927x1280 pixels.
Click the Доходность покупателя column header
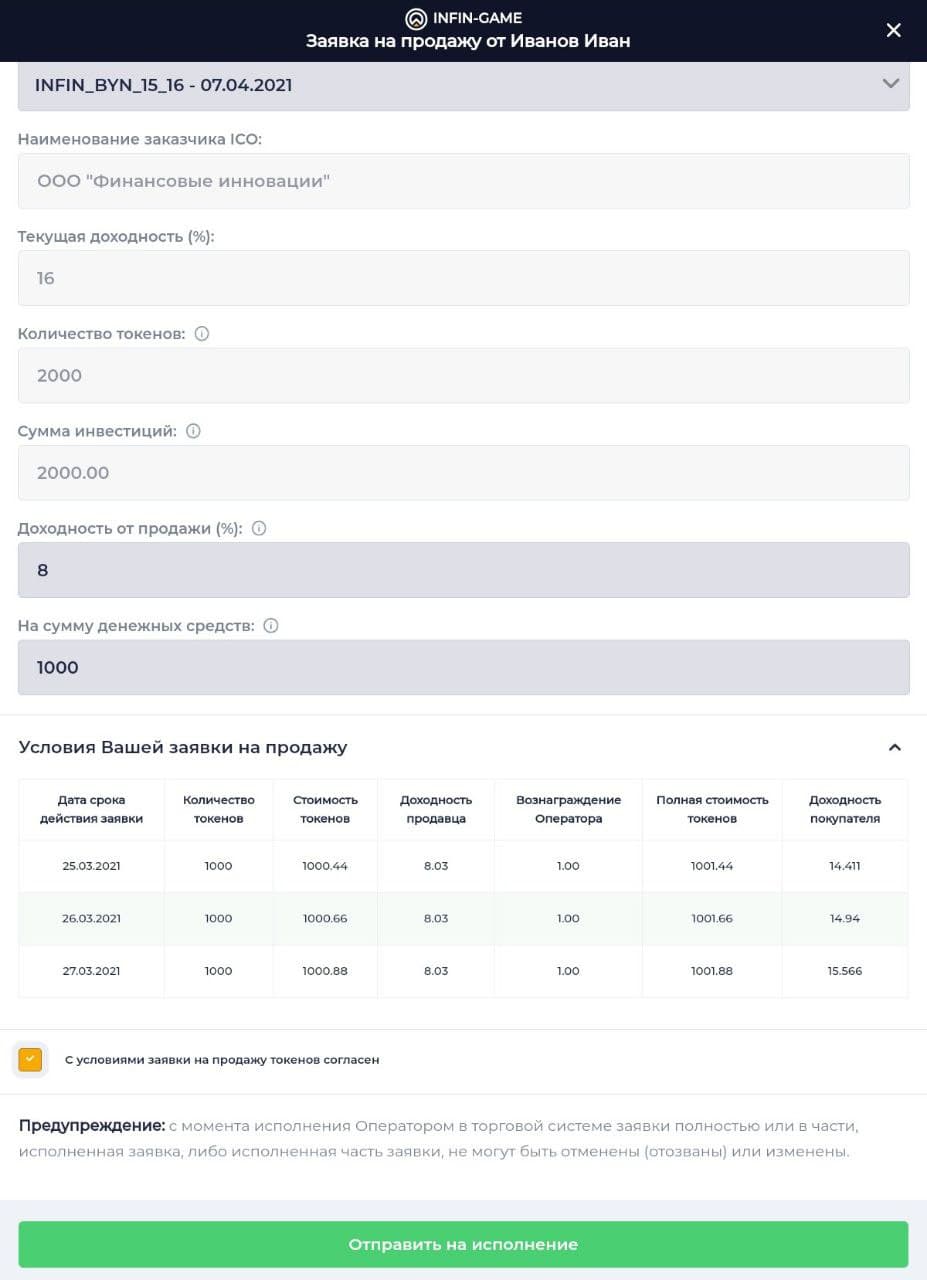[x=845, y=809]
